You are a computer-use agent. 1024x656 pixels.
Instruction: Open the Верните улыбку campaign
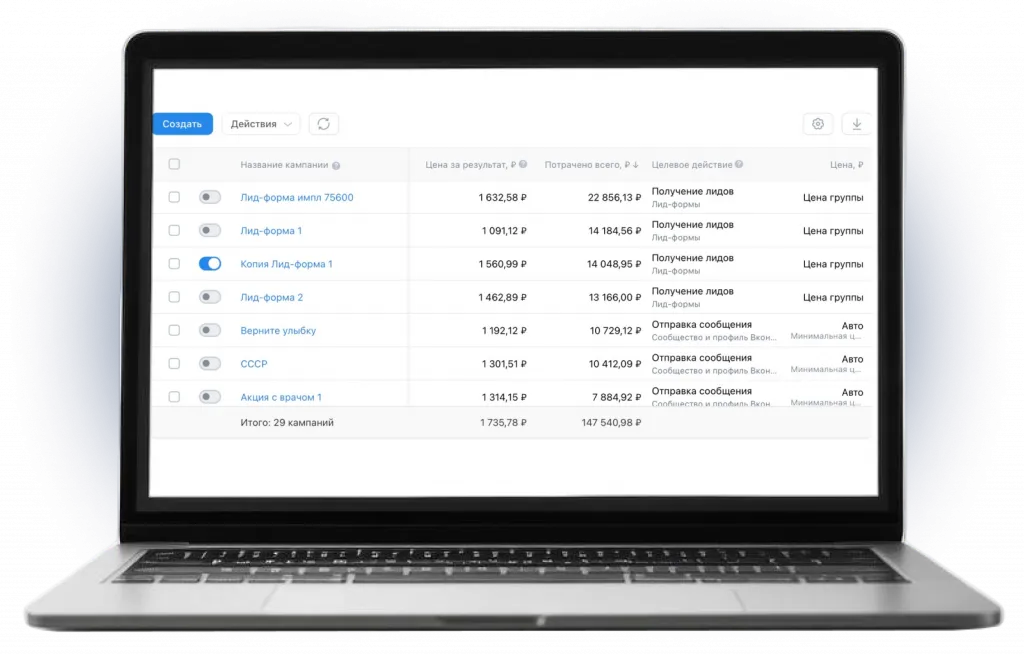point(278,331)
